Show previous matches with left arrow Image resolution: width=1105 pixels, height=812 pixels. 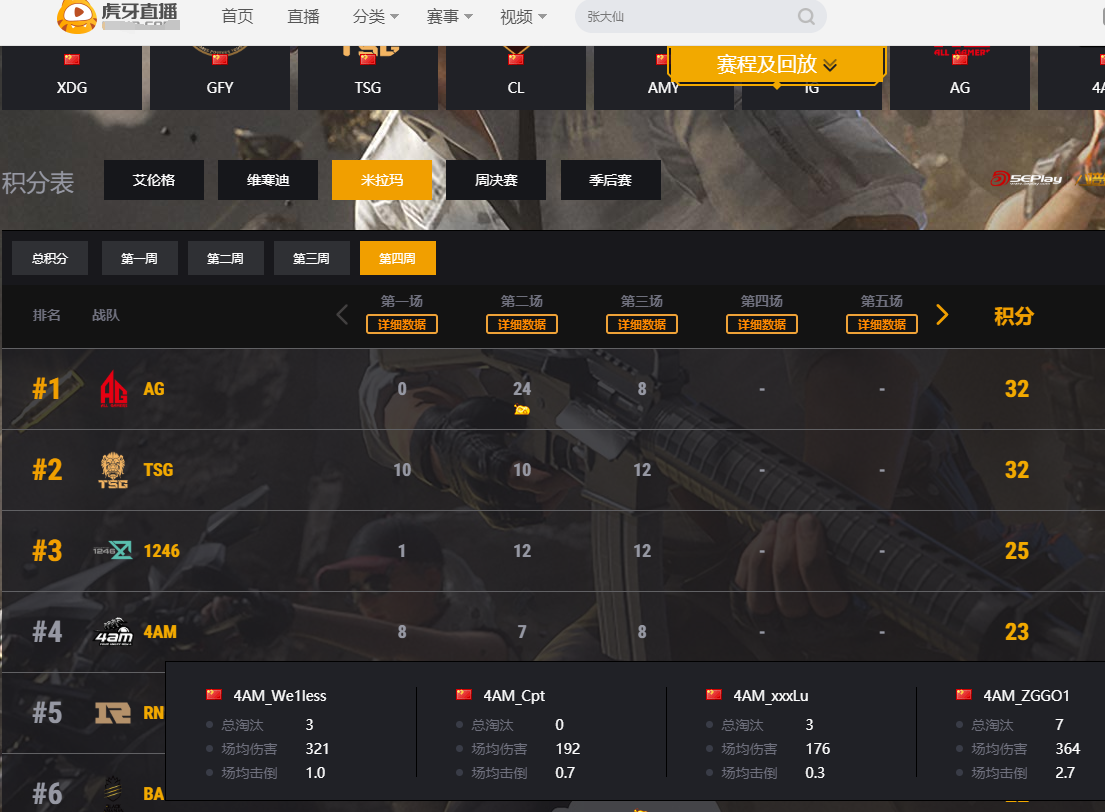pos(342,314)
